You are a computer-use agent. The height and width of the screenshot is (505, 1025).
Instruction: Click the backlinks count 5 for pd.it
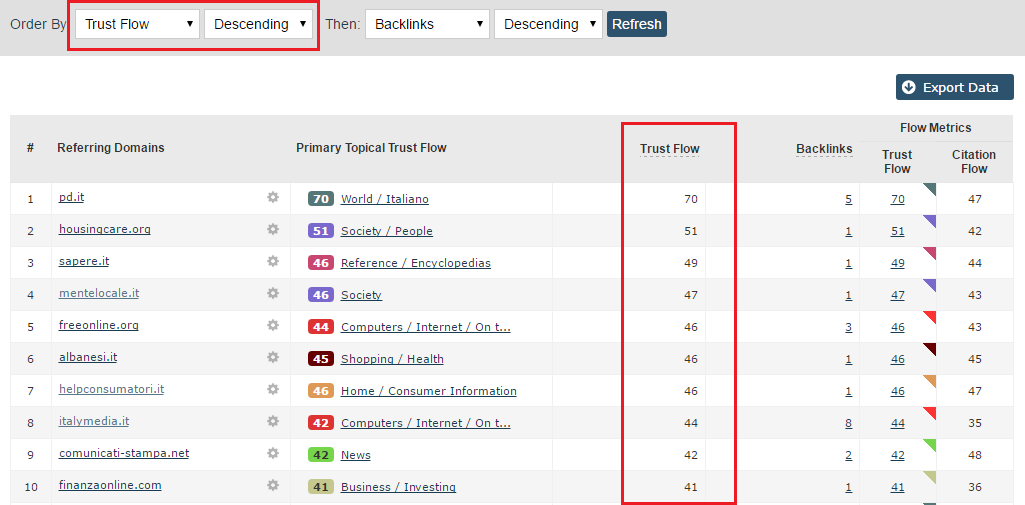coord(849,199)
